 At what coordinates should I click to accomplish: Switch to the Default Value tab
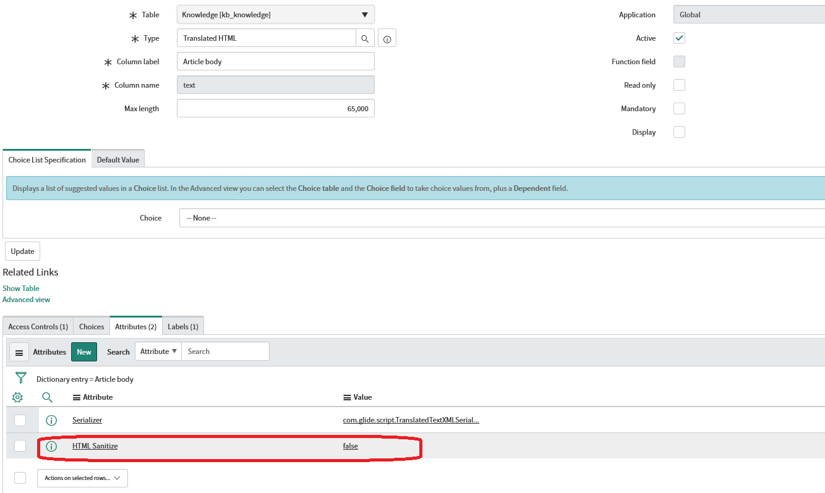pyautogui.click(x=118, y=159)
